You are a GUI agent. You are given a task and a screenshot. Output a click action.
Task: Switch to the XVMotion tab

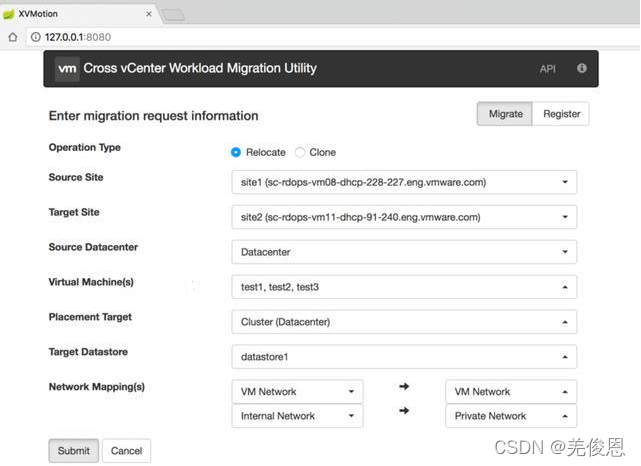(80, 14)
